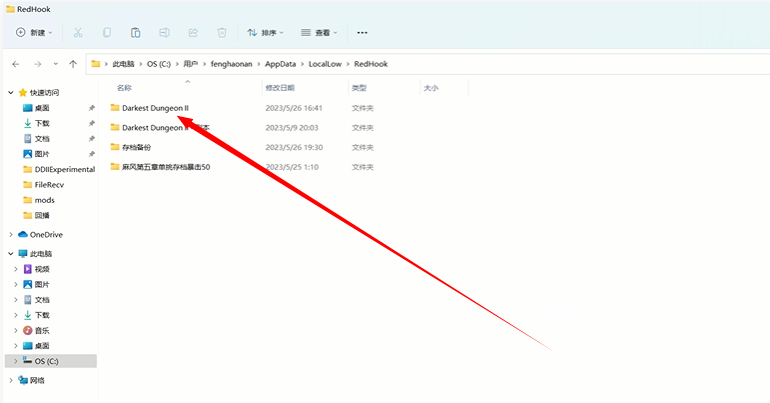
Task: Click the Copy icon in toolbar
Action: pyautogui.click(x=107, y=33)
